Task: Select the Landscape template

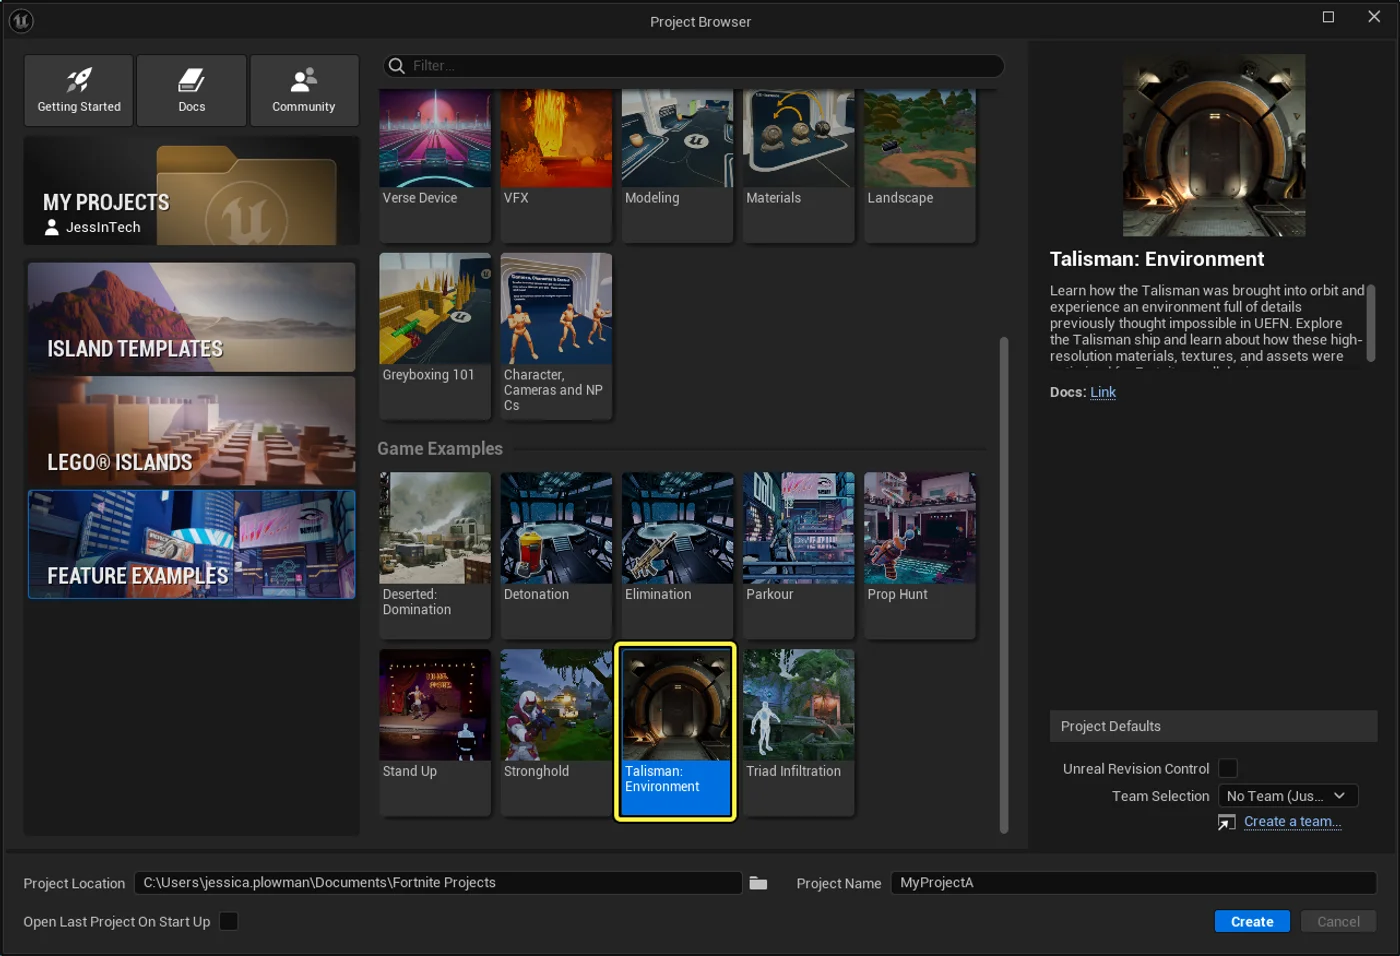Action: [919, 165]
